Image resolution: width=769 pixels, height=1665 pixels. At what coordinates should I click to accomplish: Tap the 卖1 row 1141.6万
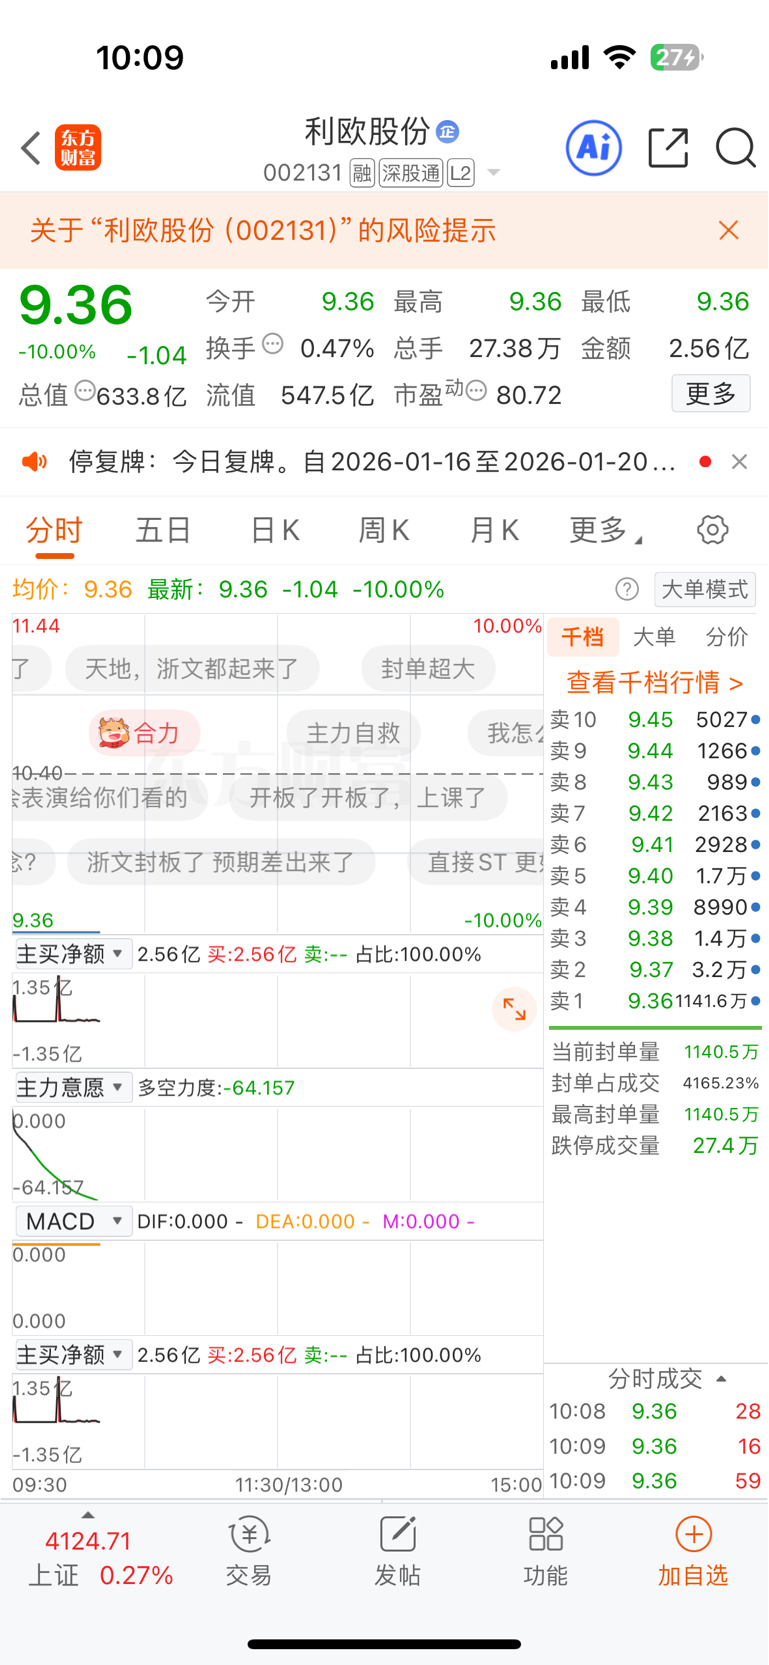(655, 1001)
